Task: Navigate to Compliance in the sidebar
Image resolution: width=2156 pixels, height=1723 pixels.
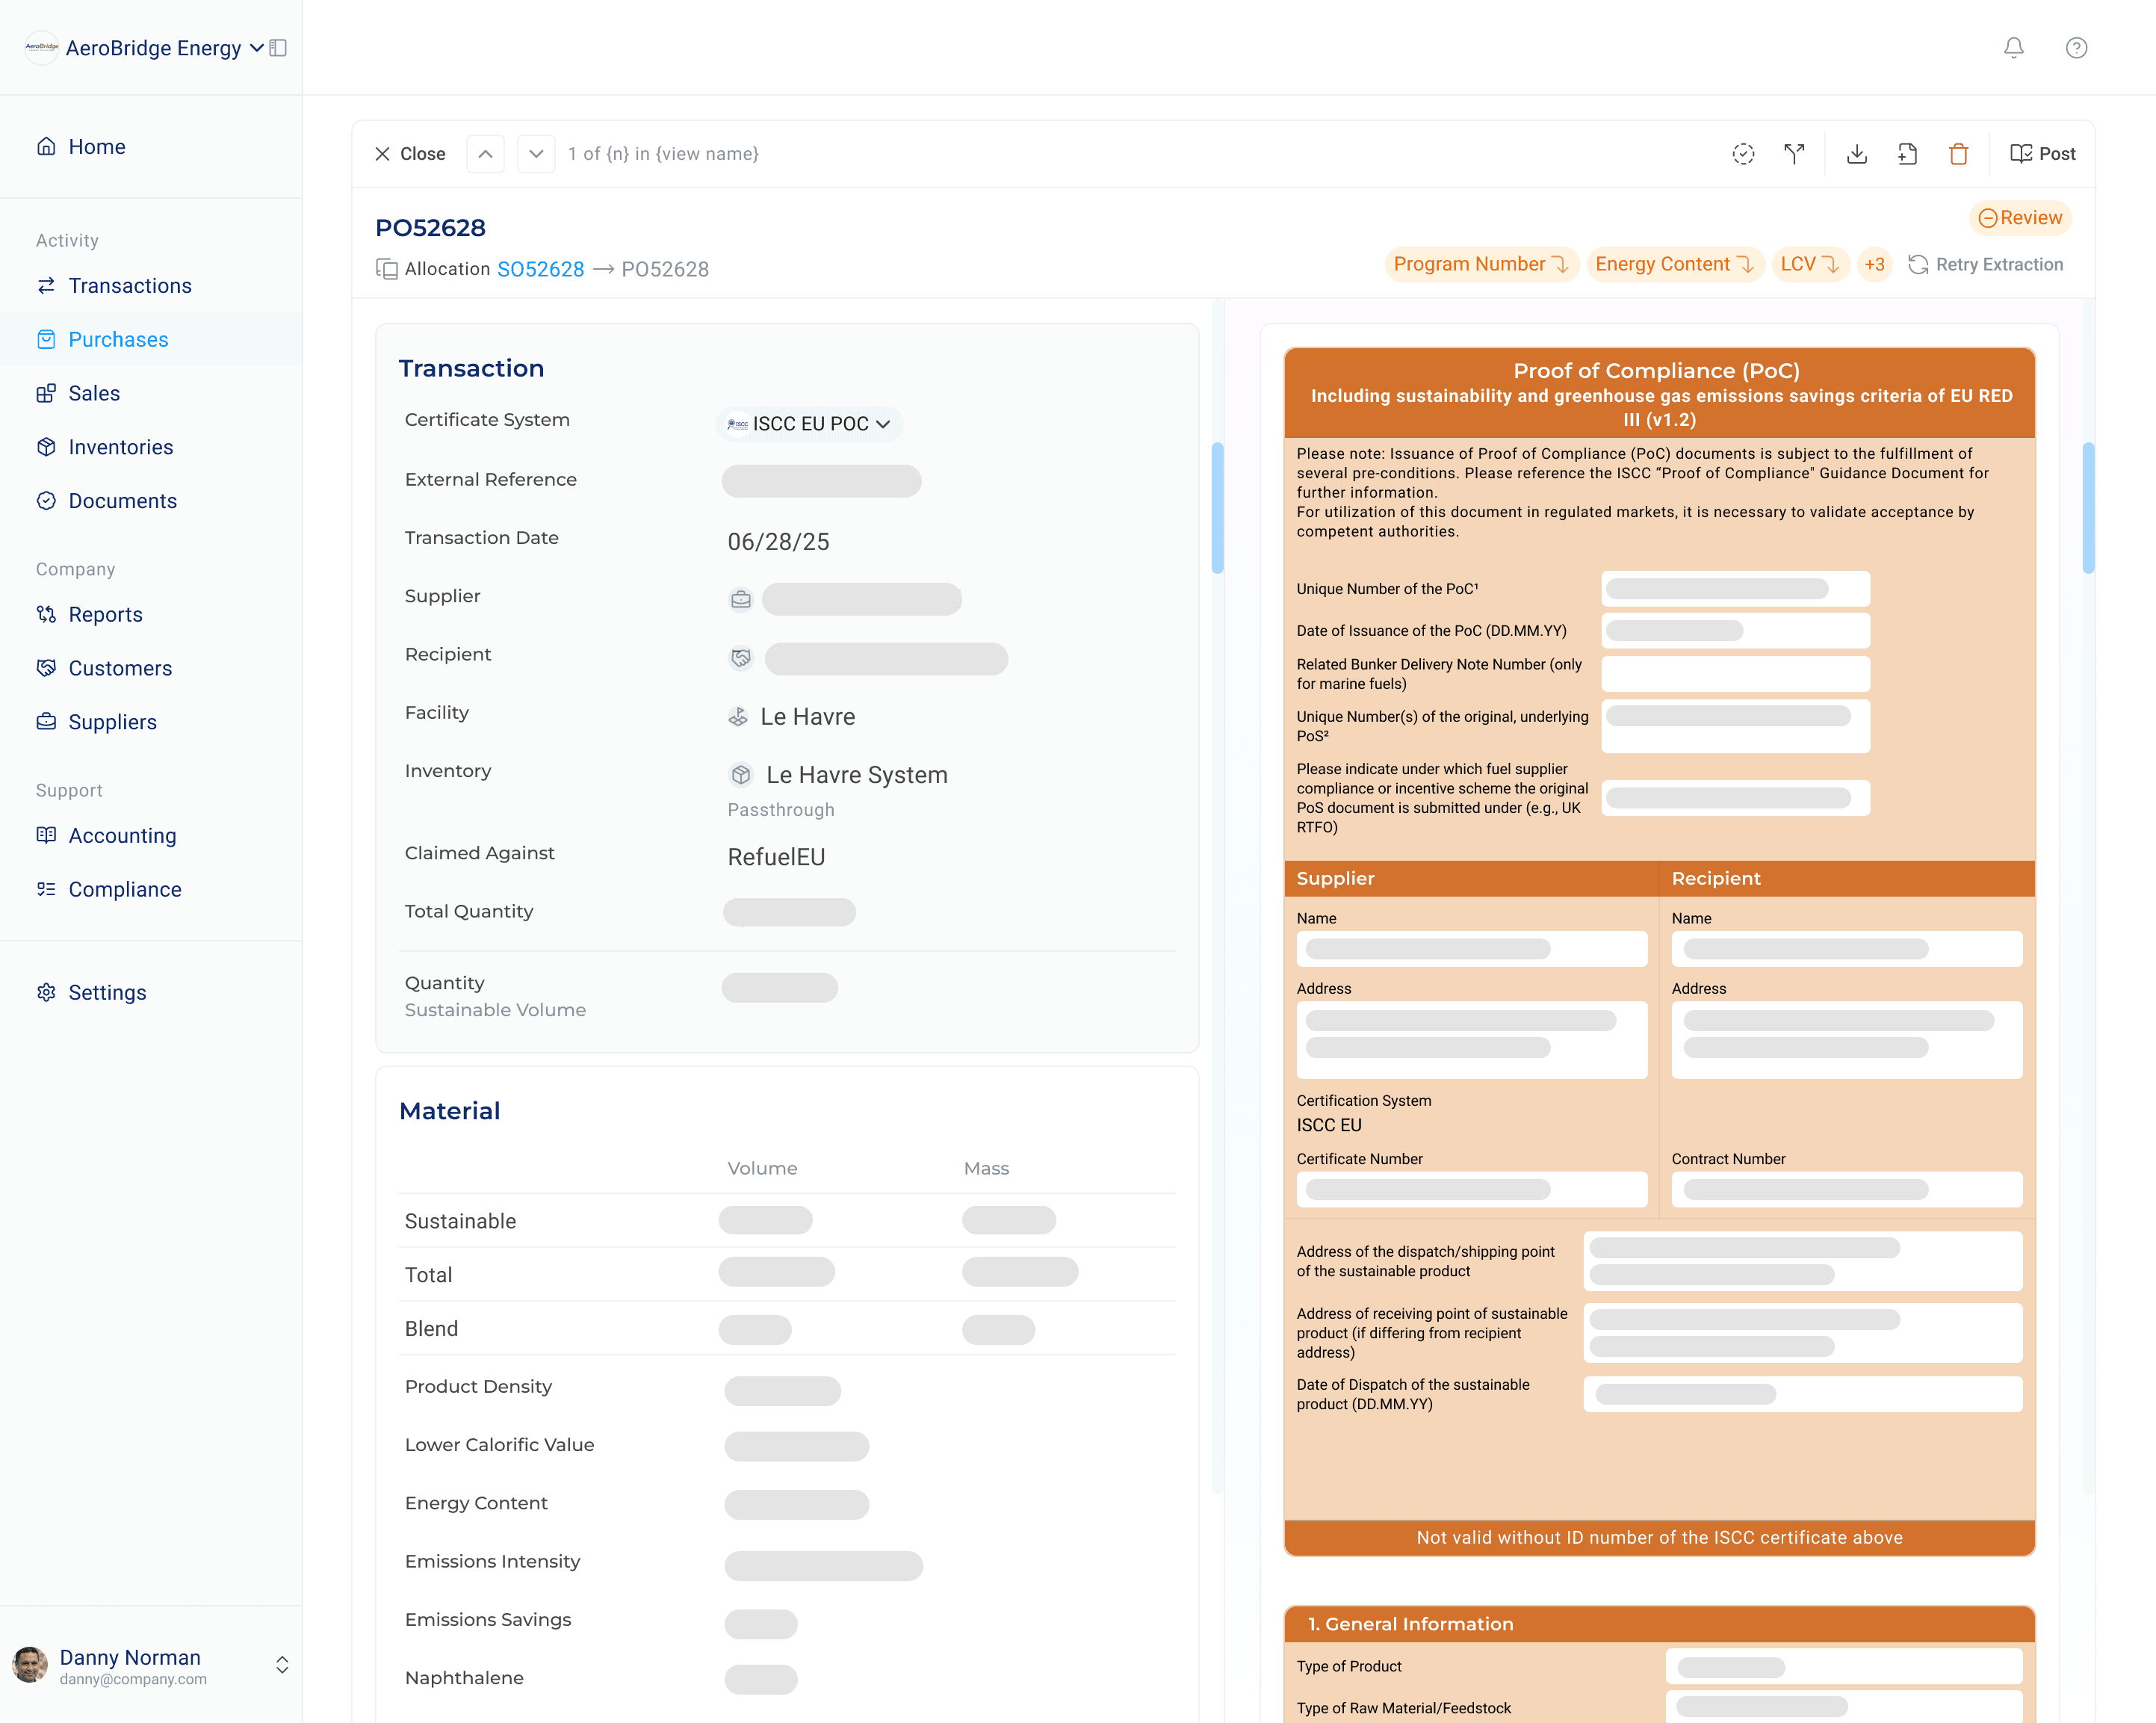Action: 124,889
